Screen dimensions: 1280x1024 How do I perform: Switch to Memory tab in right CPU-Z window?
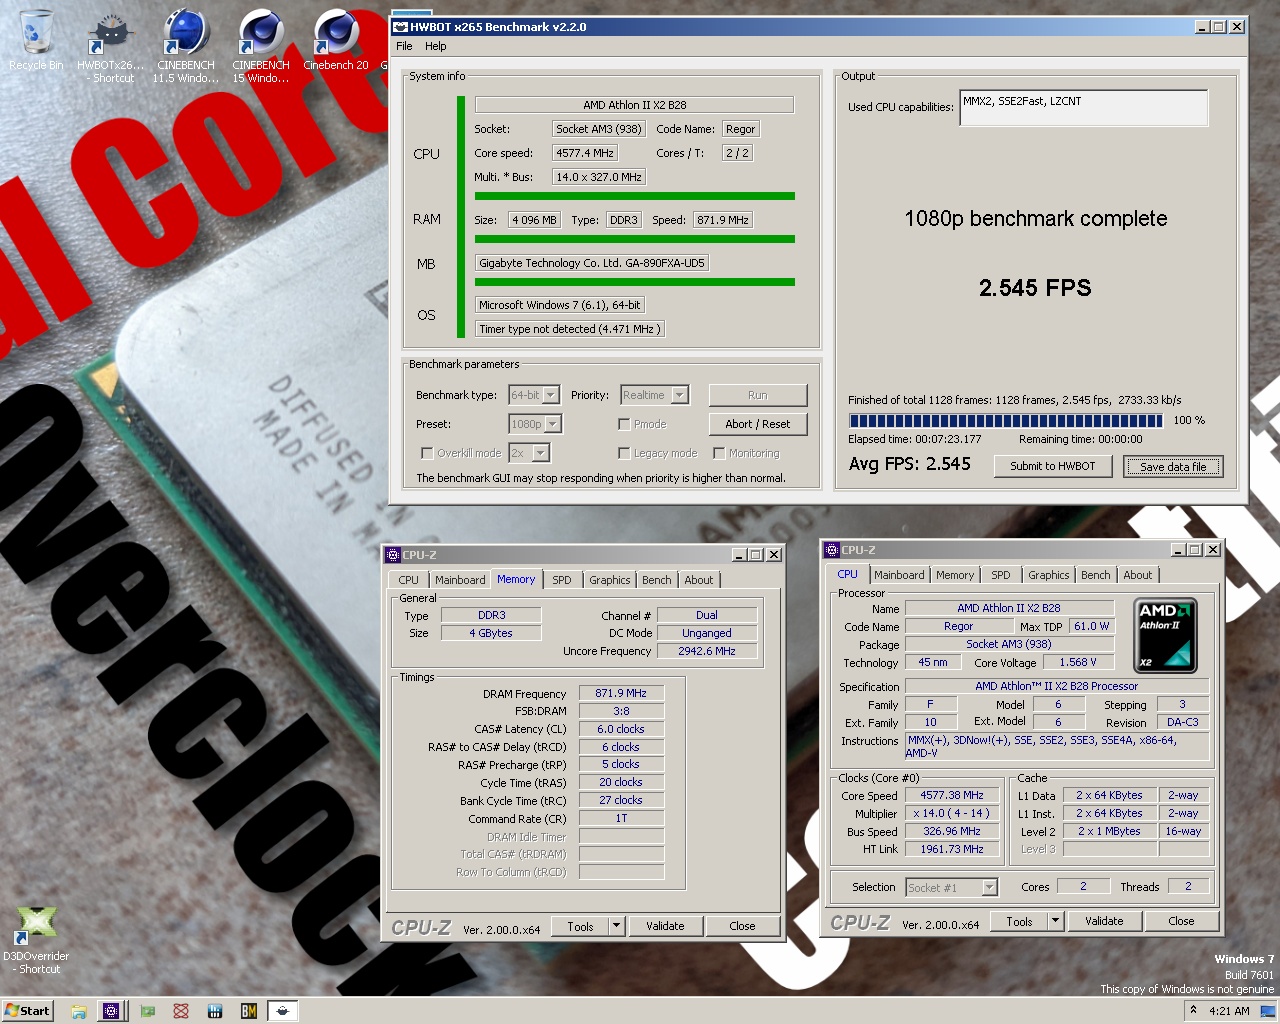click(x=955, y=575)
